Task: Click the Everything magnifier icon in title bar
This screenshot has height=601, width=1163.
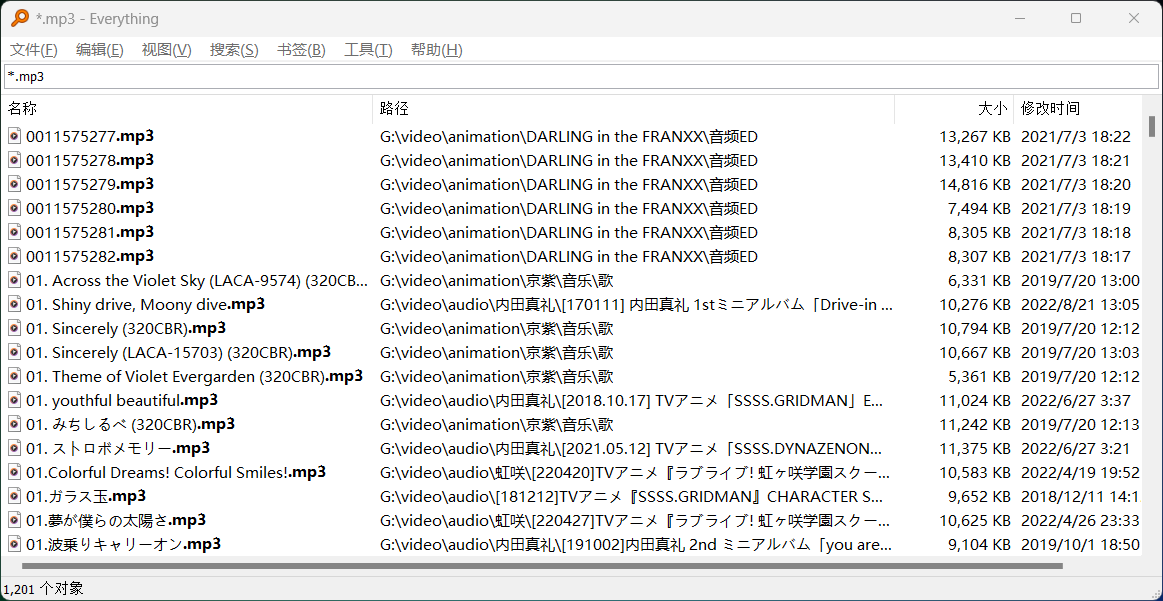Action: pos(20,18)
